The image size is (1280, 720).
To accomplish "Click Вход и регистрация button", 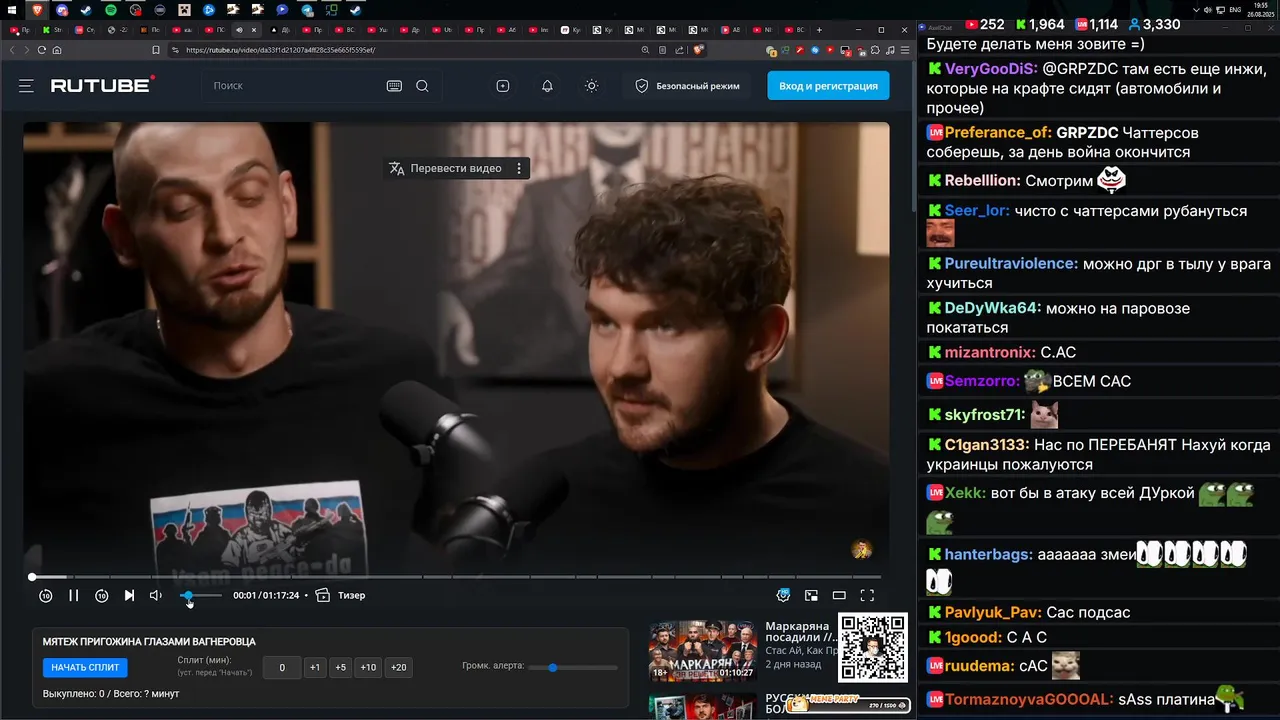I will pos(828,86).
